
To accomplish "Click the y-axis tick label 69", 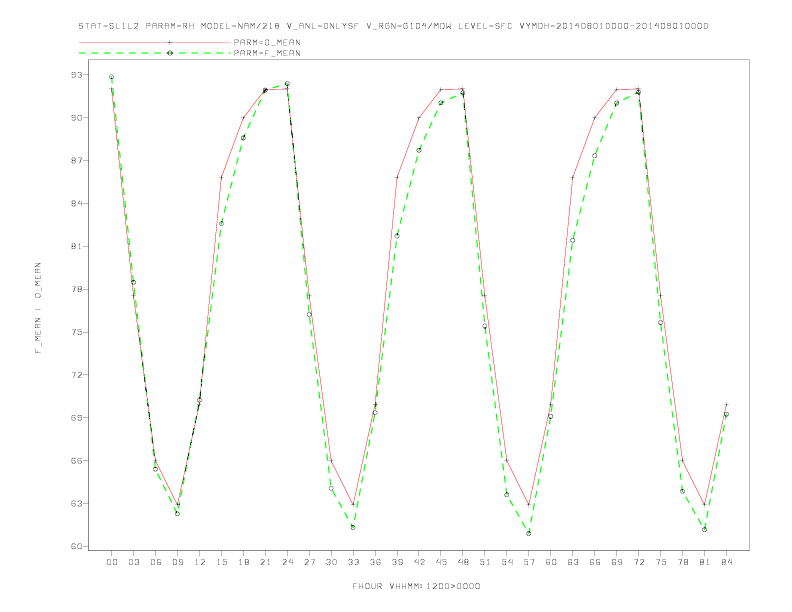I will [76, 418].
